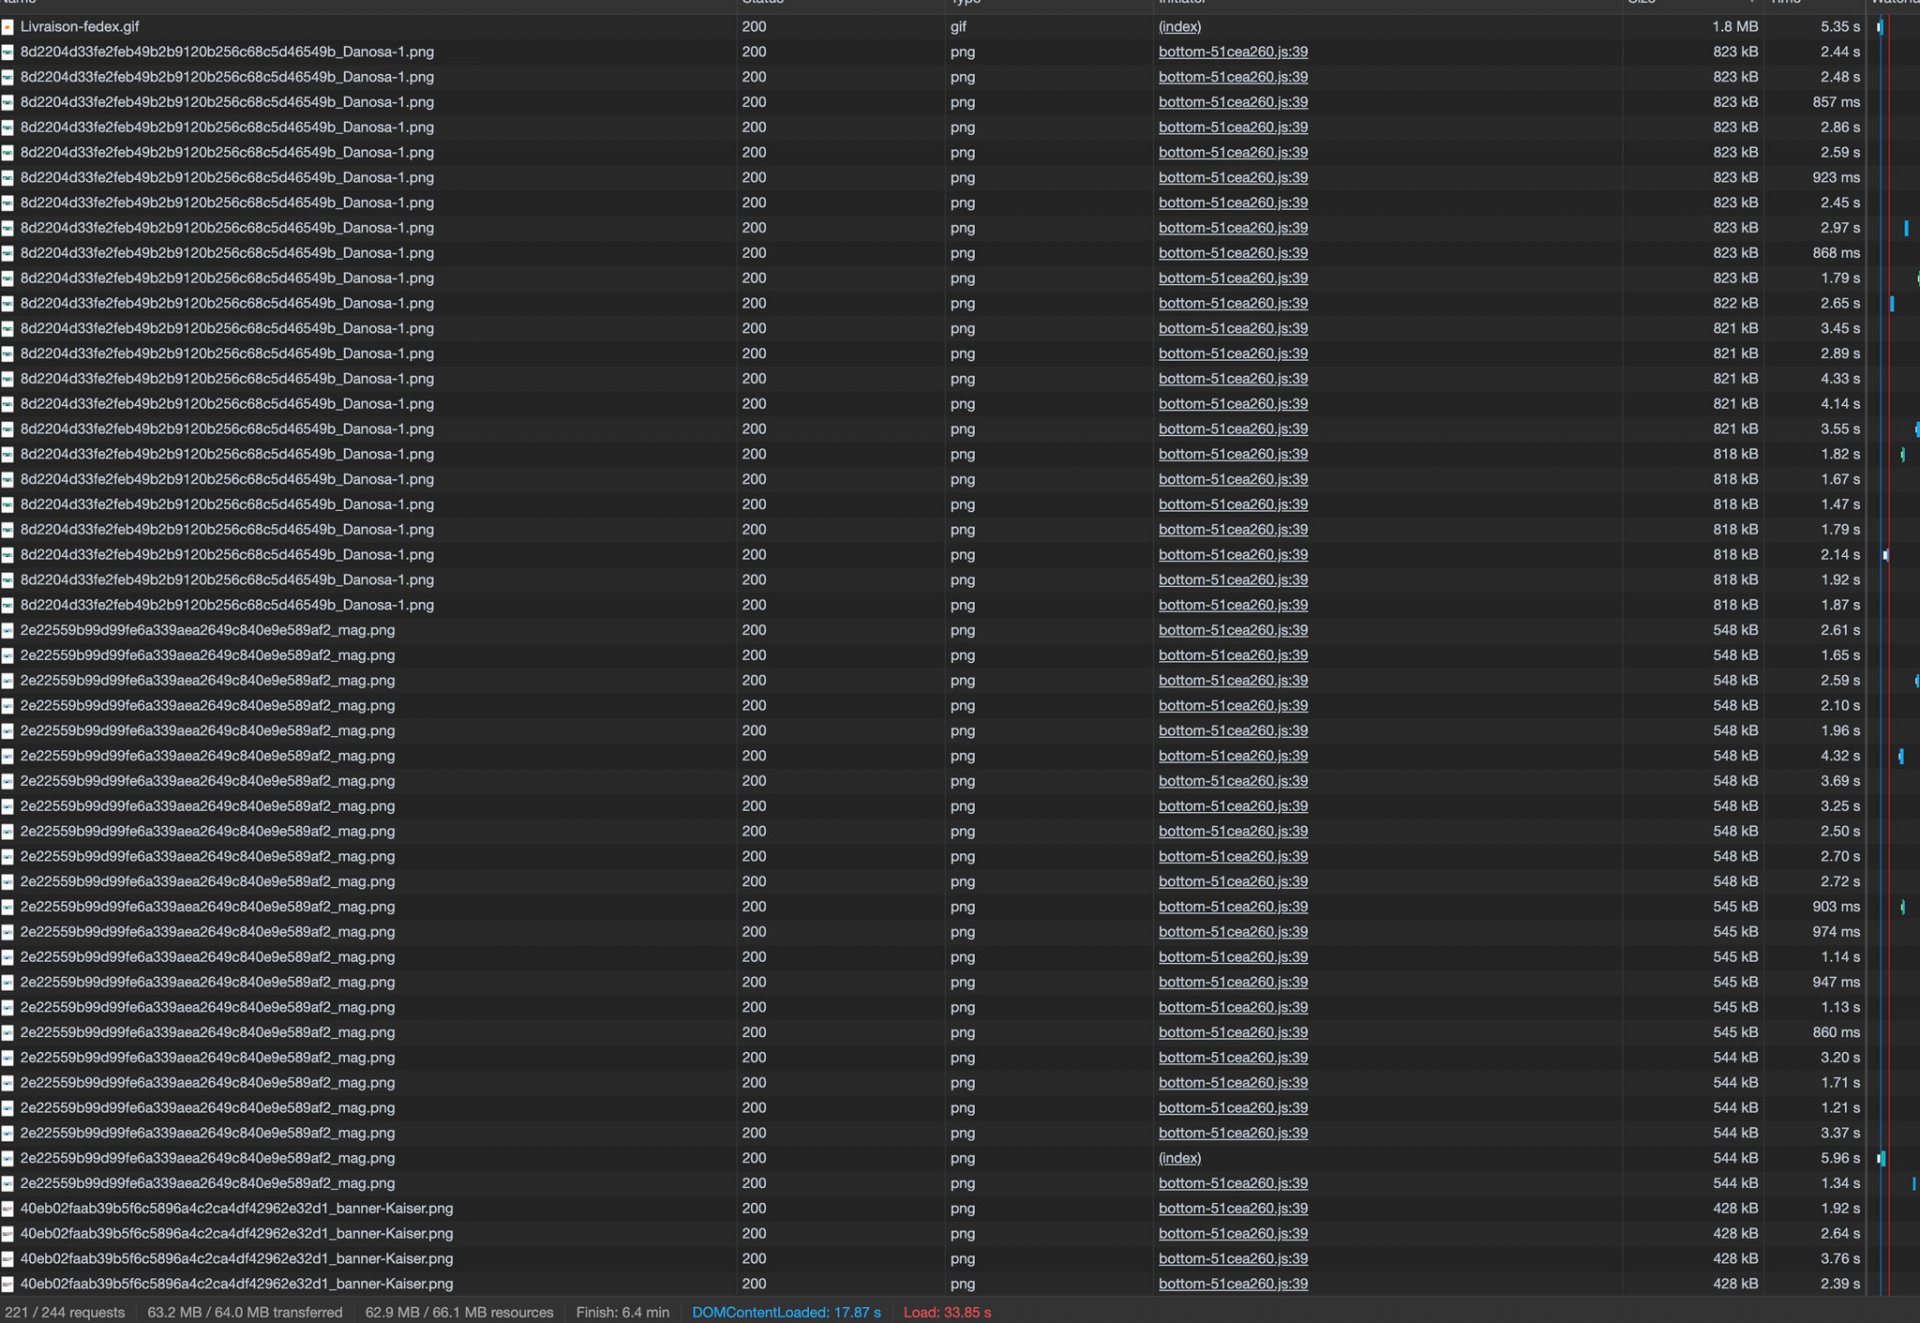Screen dimensions: 1920x1323
Task: Click the 63.2 MB / 64.0 MB transferred summary
Action: pyautogui.click(x=245, y=1312)
